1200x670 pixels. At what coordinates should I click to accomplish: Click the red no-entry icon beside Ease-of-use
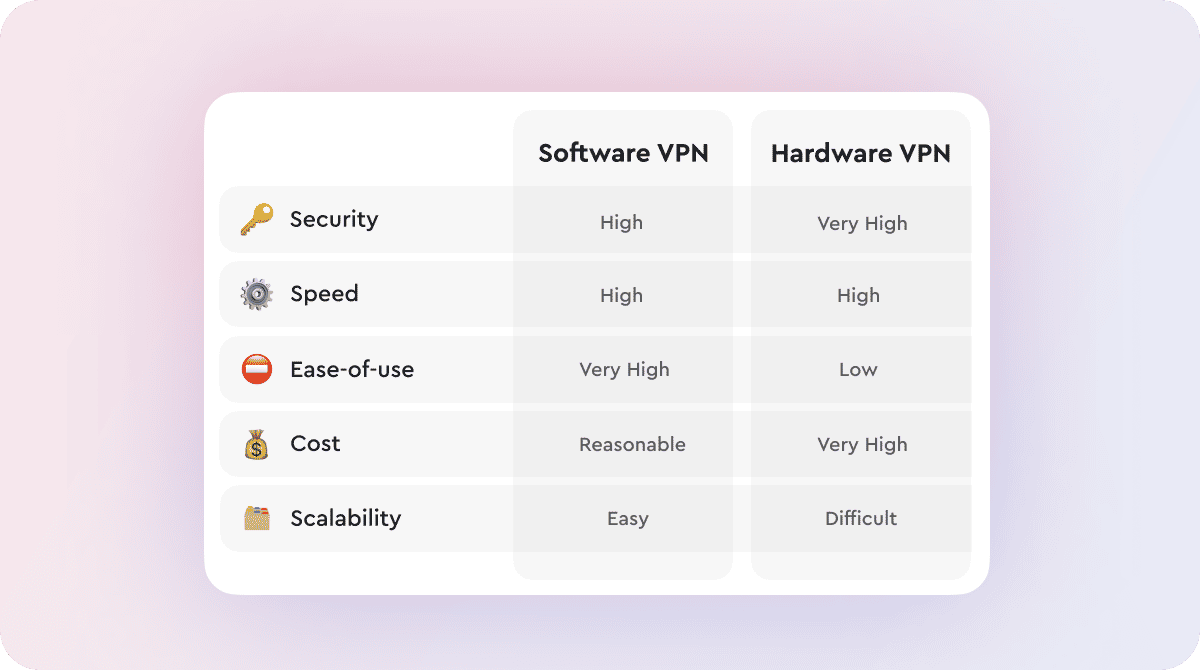click(256, 369)
